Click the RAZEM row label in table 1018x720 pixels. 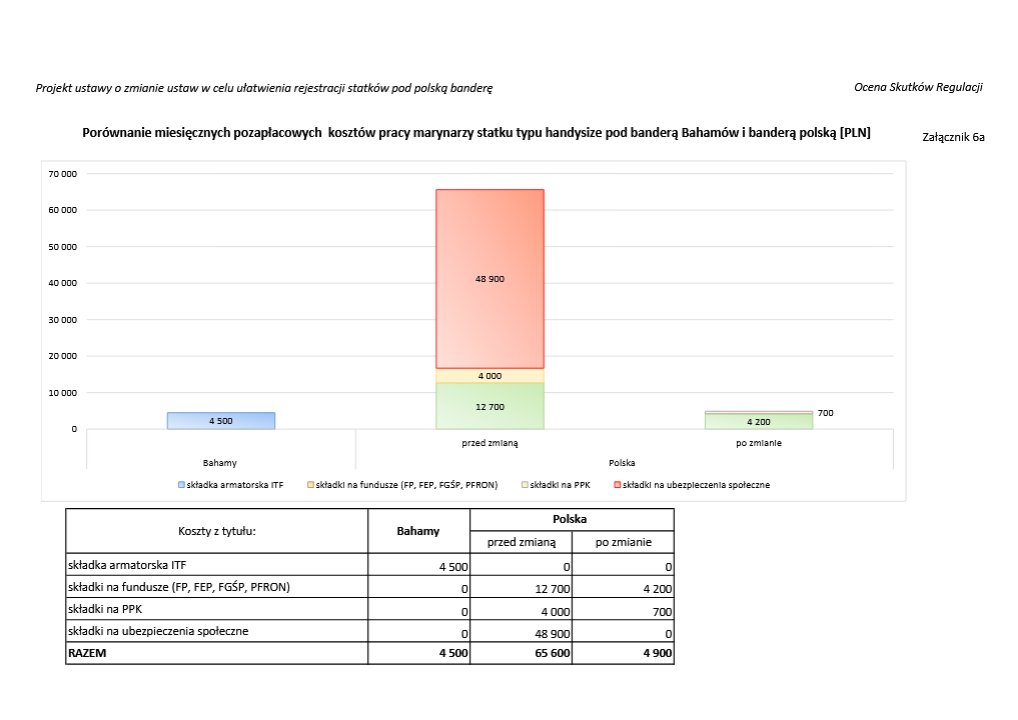click(x=87, y=654)
